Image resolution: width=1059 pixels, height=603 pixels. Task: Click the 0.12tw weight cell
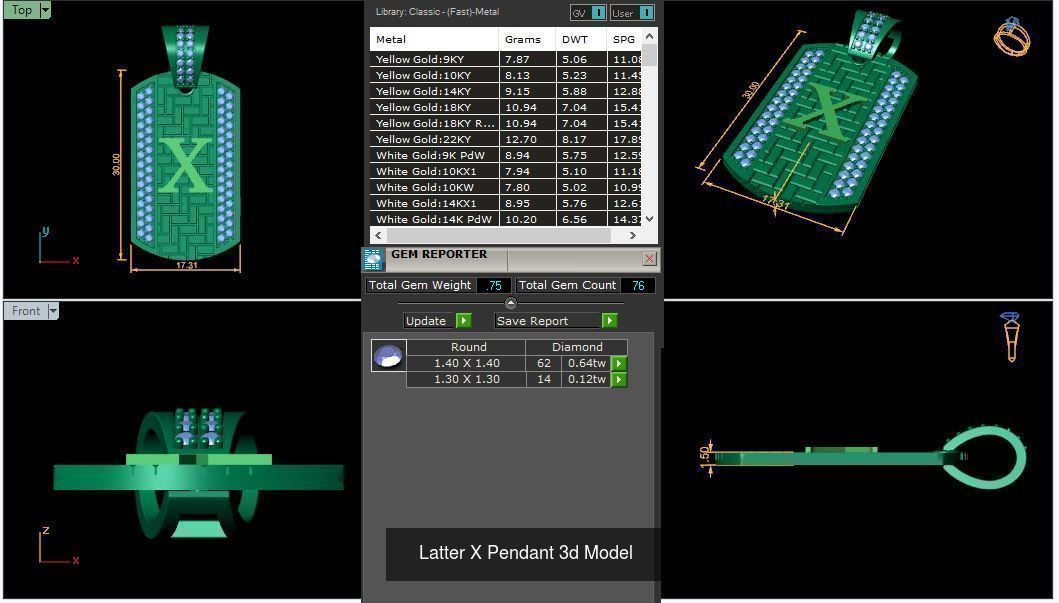click(x=586, y=379)
